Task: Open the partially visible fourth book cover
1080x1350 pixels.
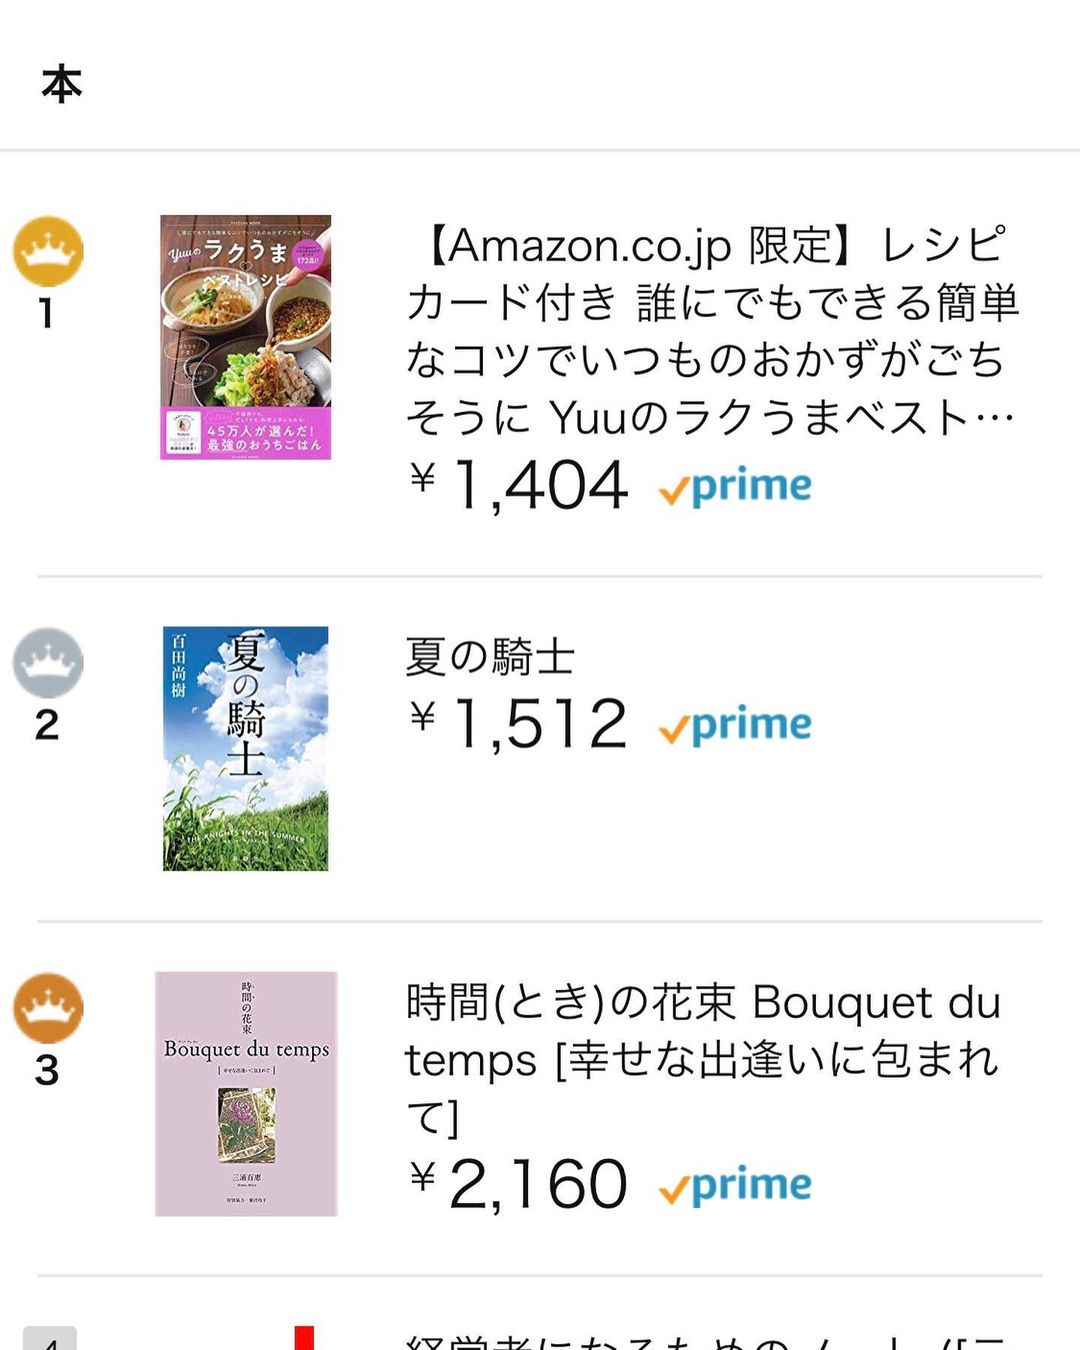Action: (x=304, y=1338)
